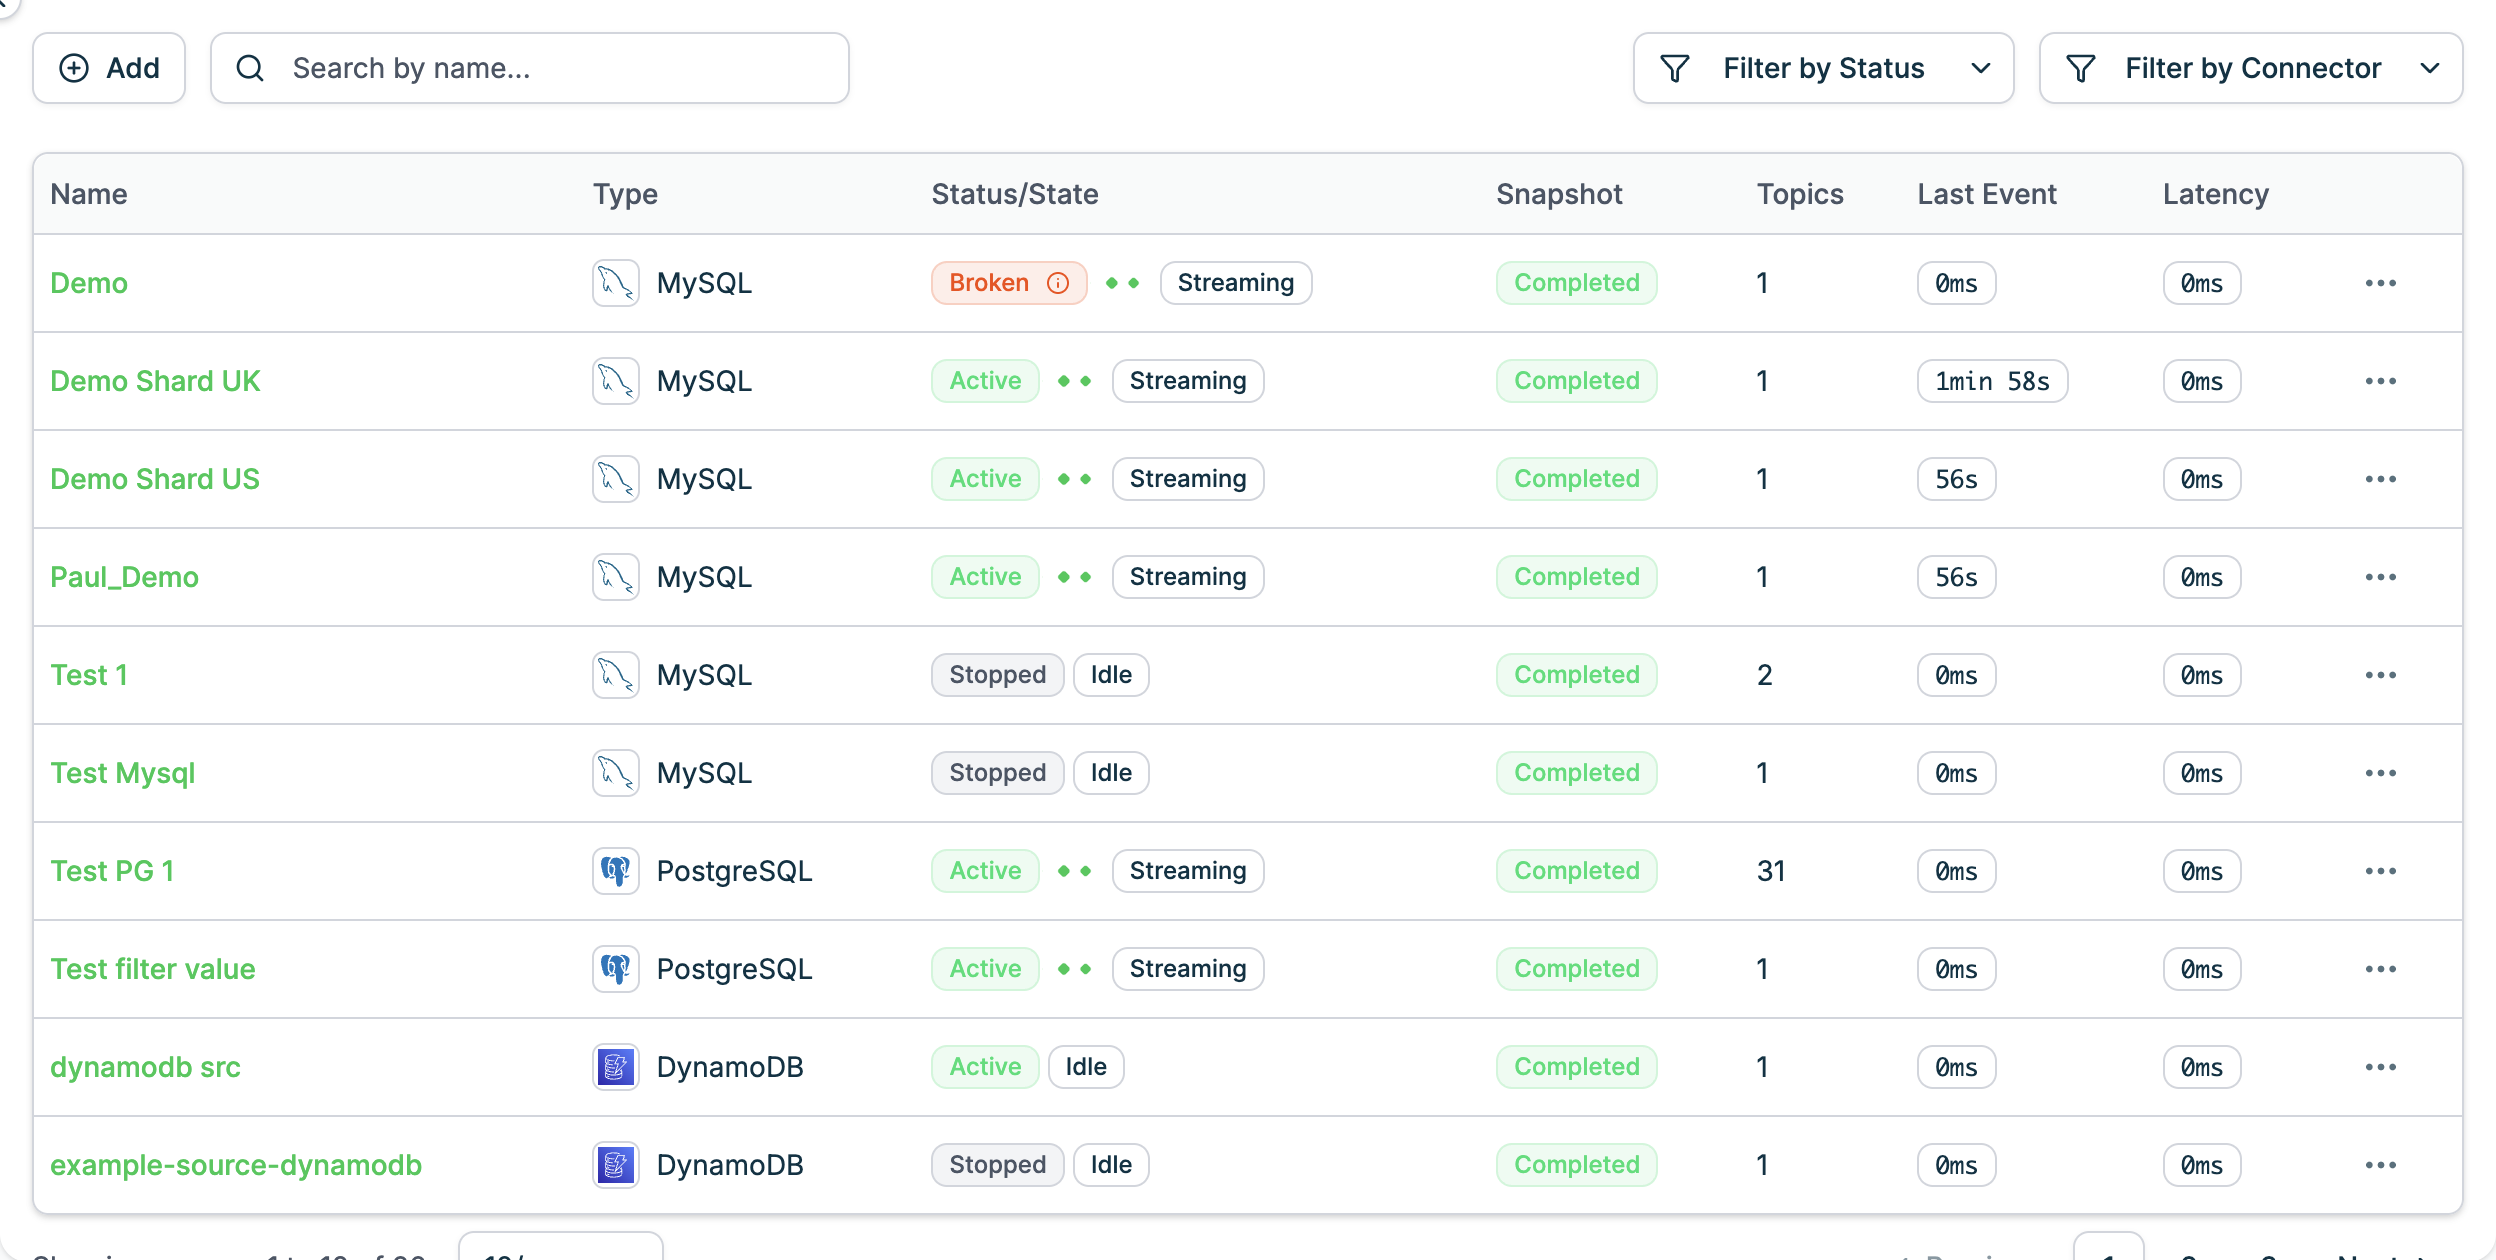2496x1260 pixels.
Task: Click the search magnifier icon
Action: click(x=250, y=68)
